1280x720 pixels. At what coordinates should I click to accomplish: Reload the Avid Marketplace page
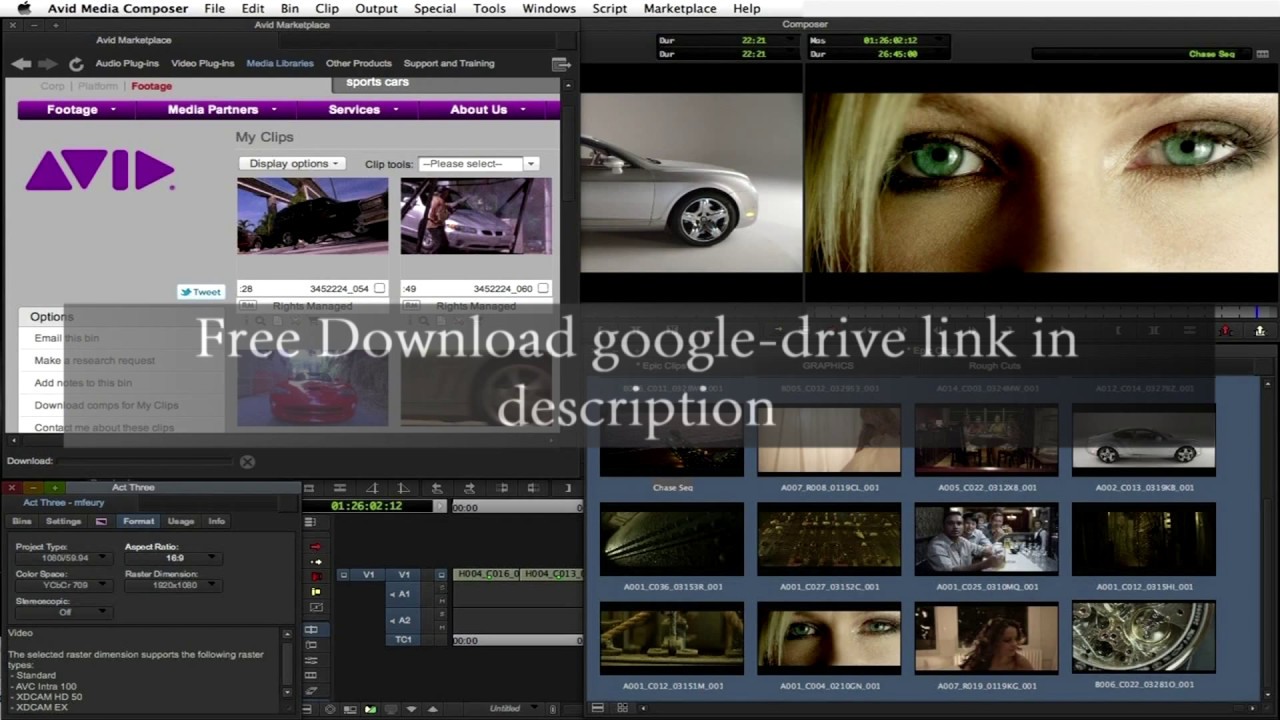76,64
